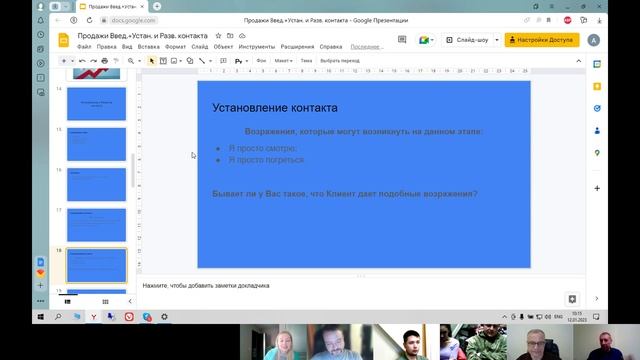
Task: Open the Windows Start menu
Action: 40,317
